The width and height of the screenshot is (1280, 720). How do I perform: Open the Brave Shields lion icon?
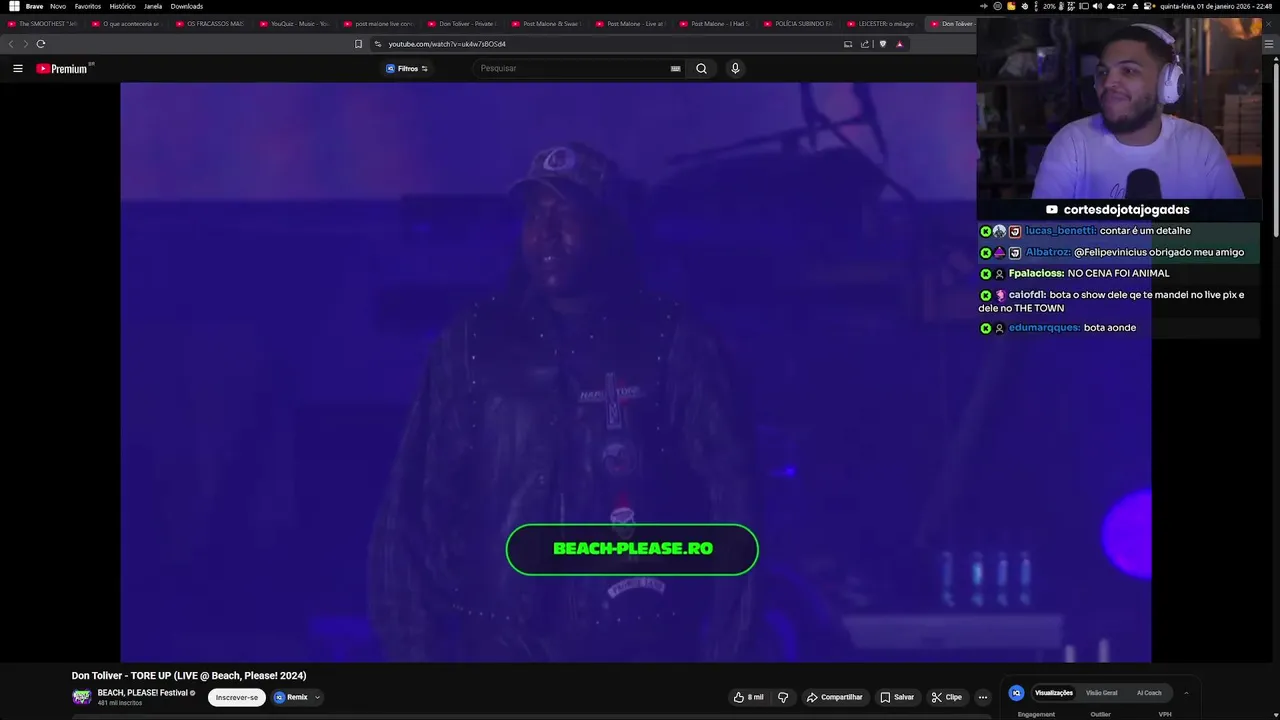click(x=882, y=44)
